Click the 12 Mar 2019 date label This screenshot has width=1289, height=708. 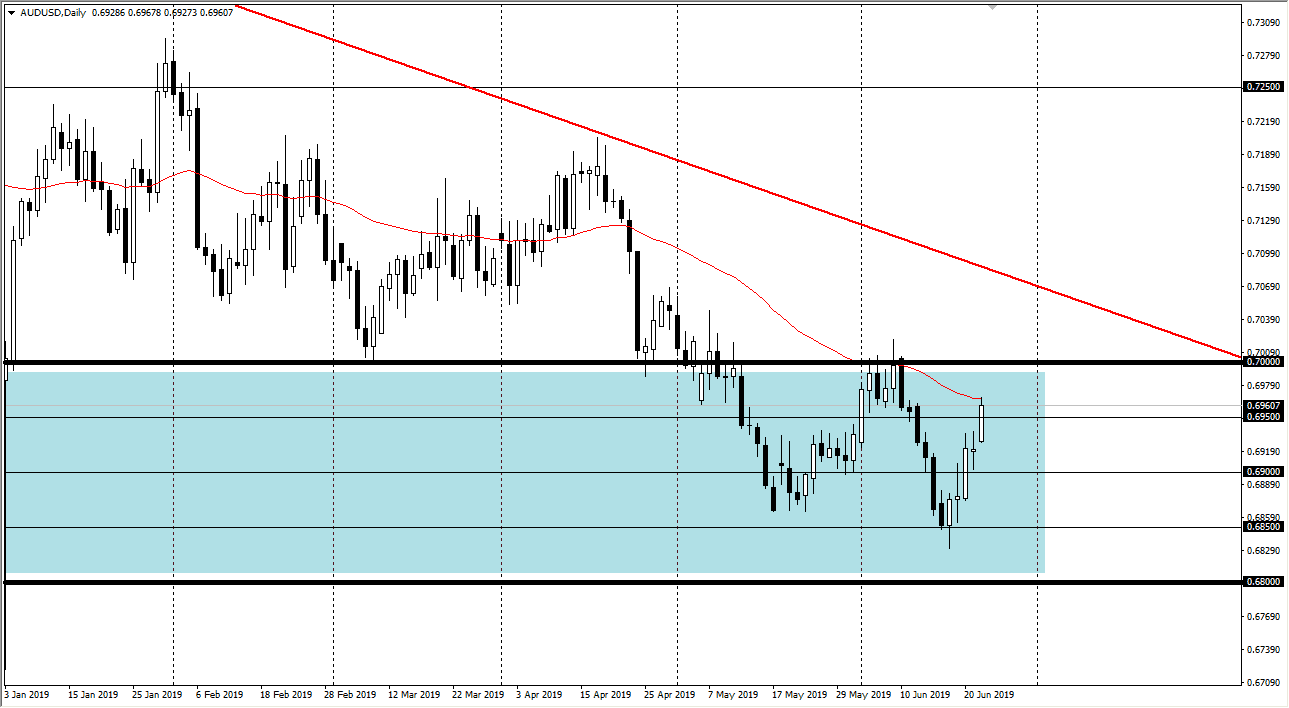tap(413, 694)
